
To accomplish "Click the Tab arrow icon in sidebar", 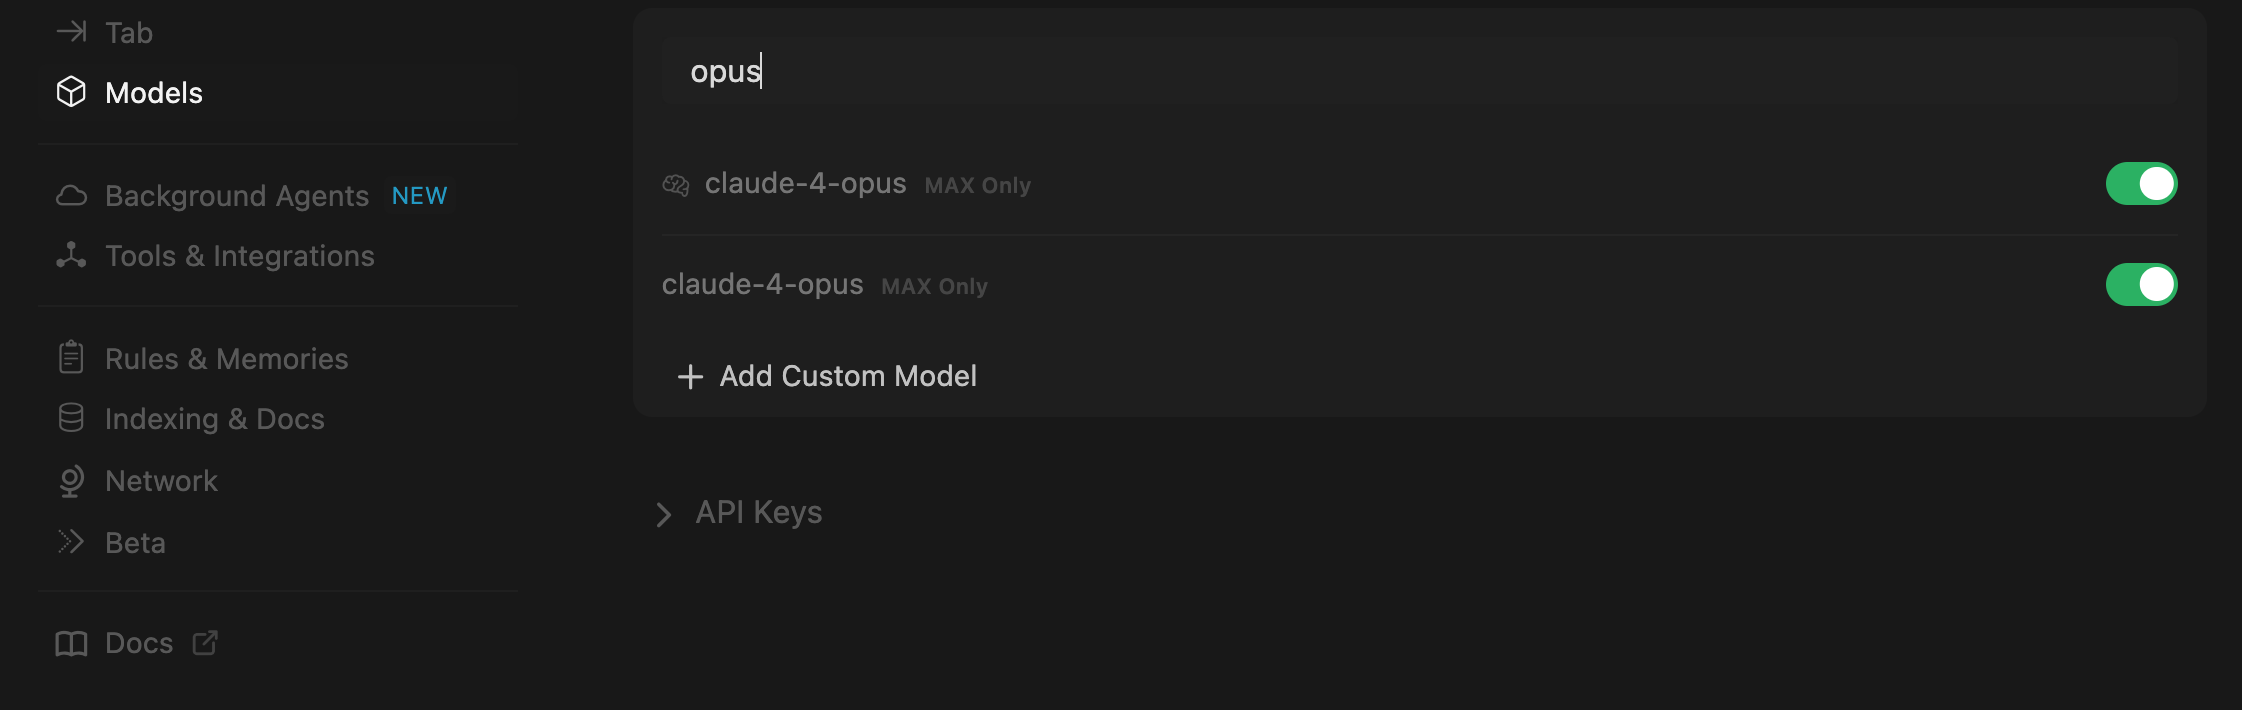I will coord(71,32).
